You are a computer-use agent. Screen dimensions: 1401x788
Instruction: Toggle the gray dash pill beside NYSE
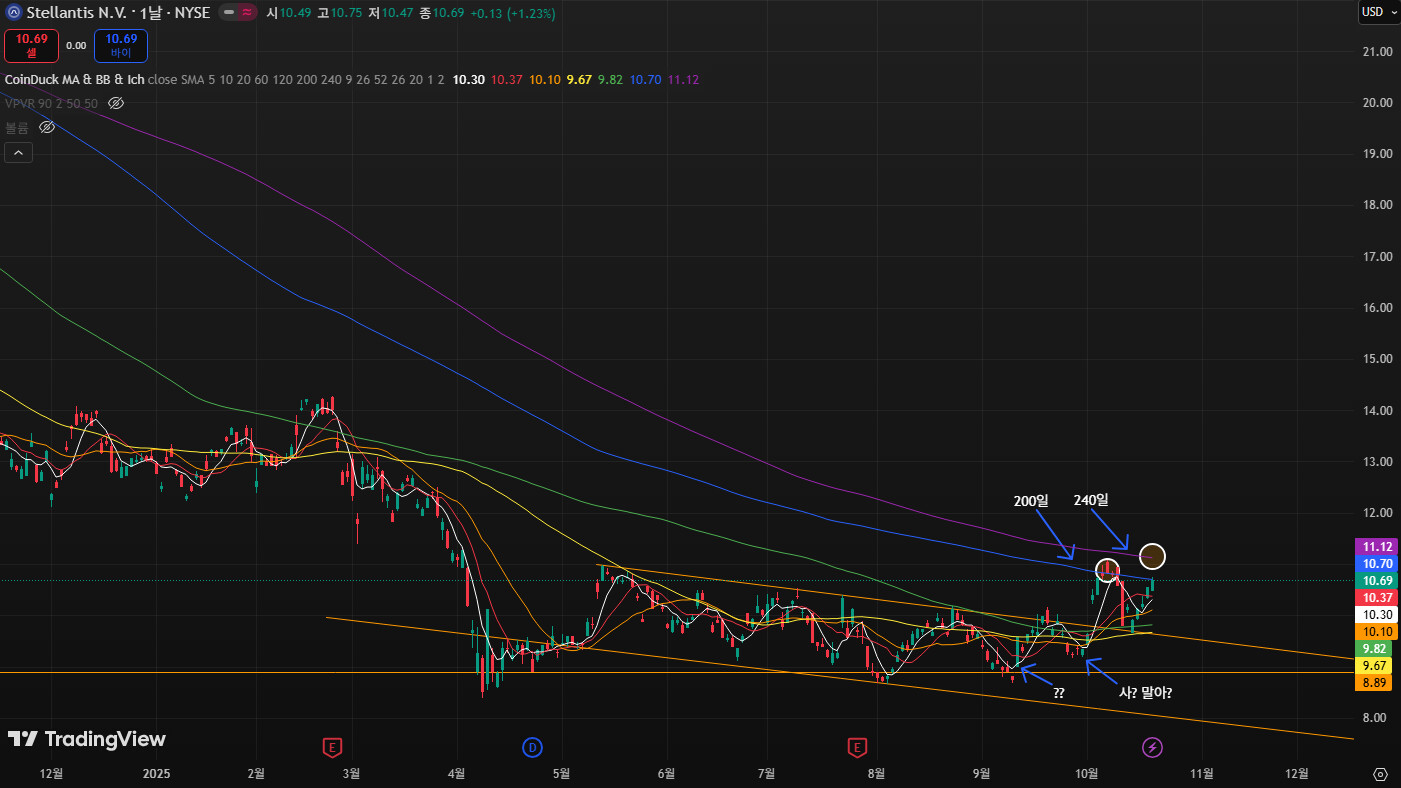coord(228,13)
